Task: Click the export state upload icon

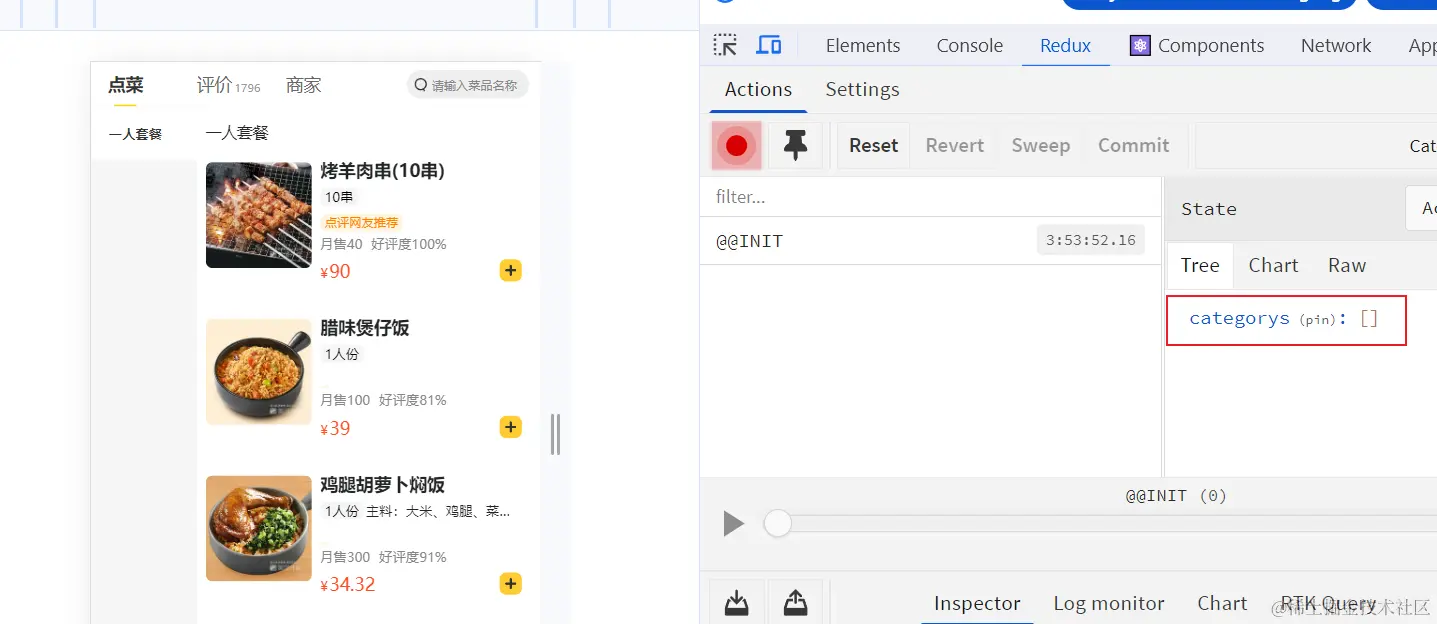Action: 795,603
